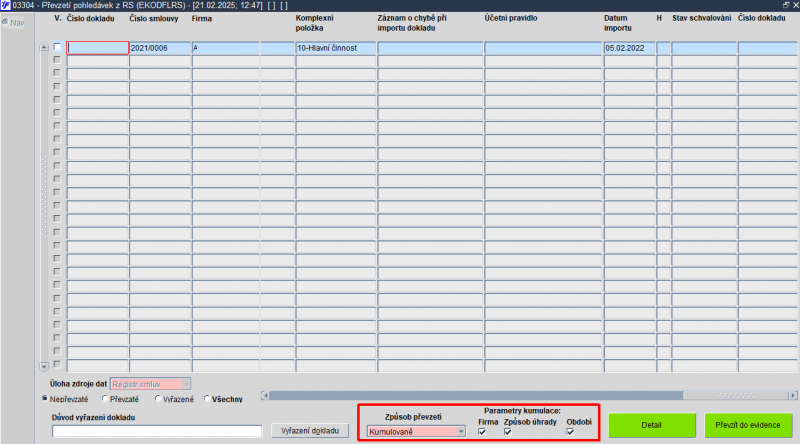Click the Převzít do evidence button
The image size is (800, 444).
pos(747,425)
